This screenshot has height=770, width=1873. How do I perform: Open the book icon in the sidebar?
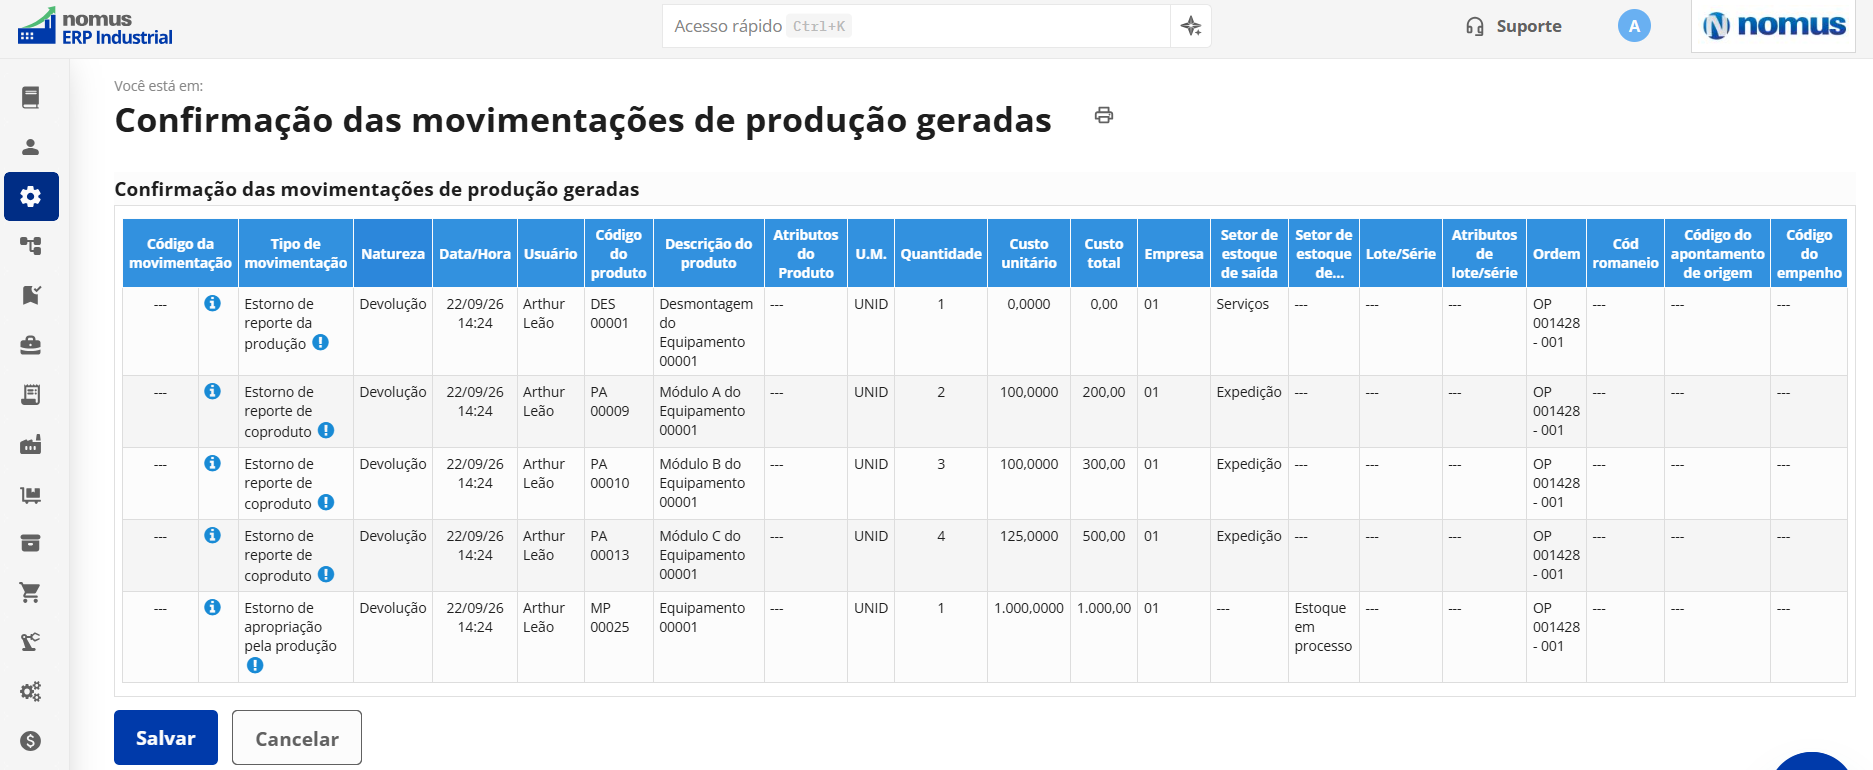[31, 97]
